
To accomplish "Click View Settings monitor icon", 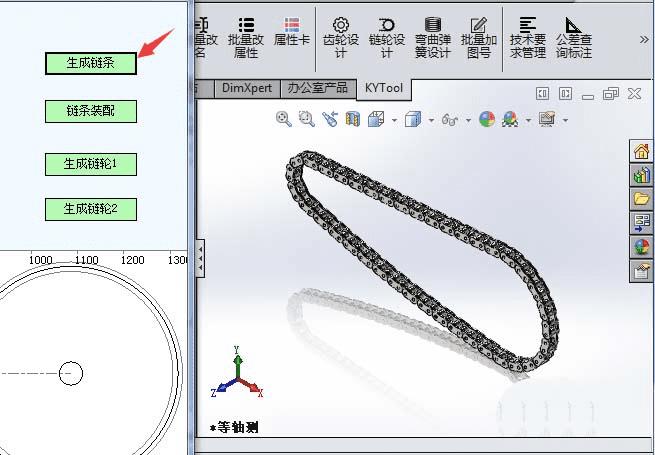I will click(547, 119).
